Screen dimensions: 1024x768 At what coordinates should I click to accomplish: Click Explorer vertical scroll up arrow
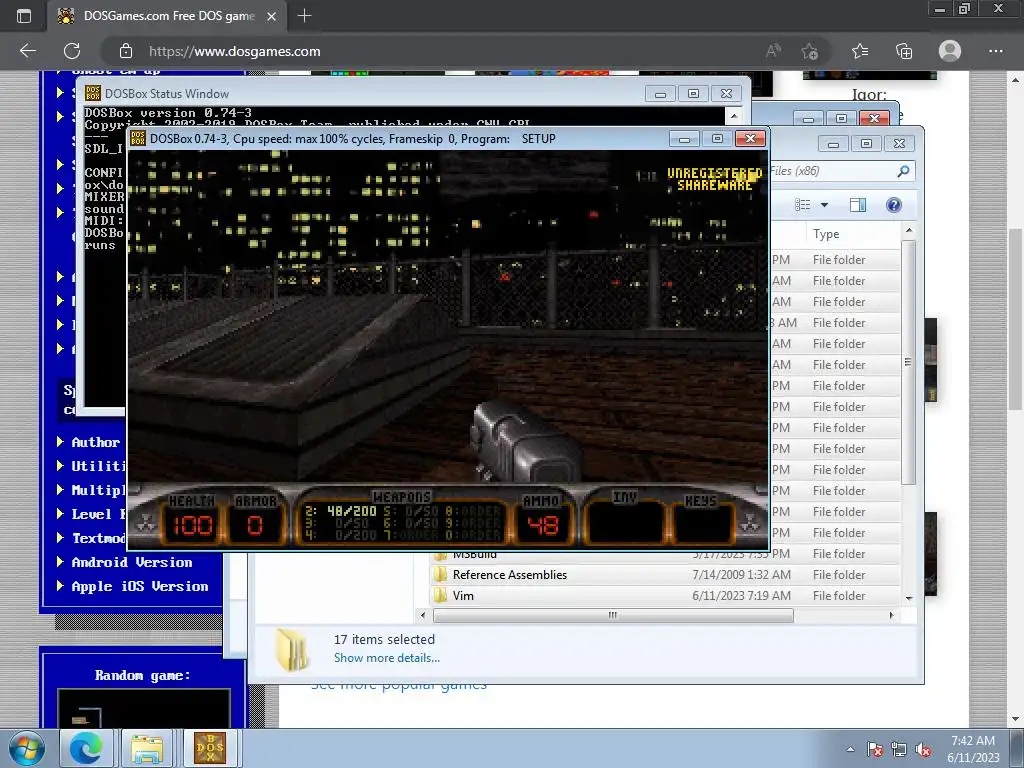click(x=908, y=231)
